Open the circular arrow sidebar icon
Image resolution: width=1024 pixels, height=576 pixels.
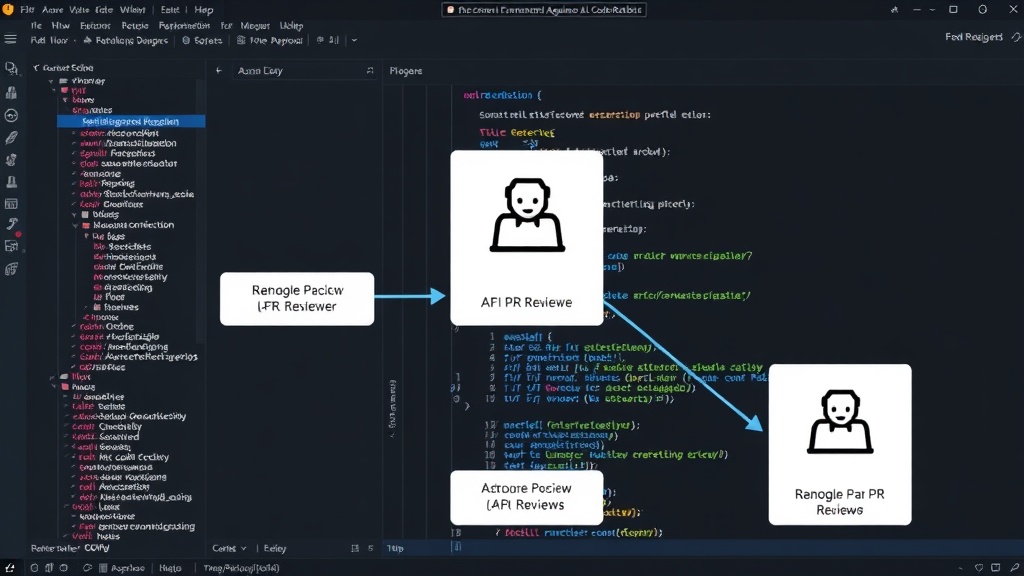[11, 116]
